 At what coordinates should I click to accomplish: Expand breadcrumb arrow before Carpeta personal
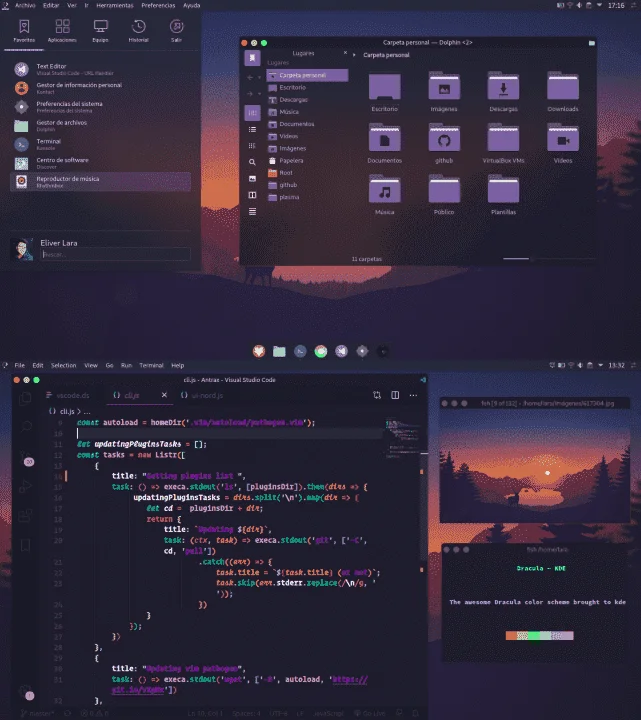pyautogui.click(x=354, y=55)
